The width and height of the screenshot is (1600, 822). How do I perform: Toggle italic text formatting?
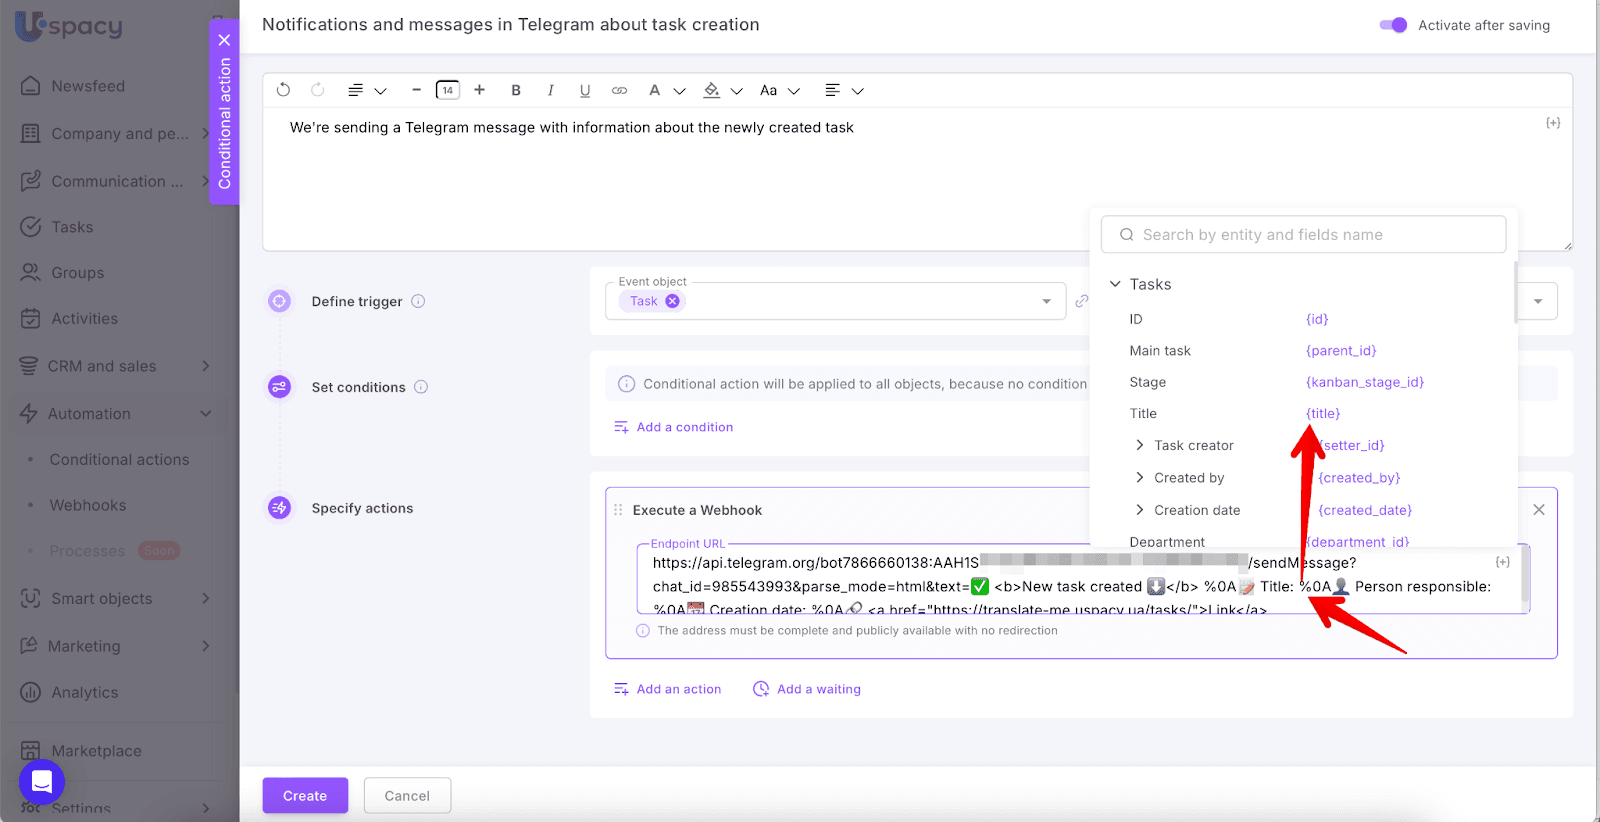click(x=550, y=90)
